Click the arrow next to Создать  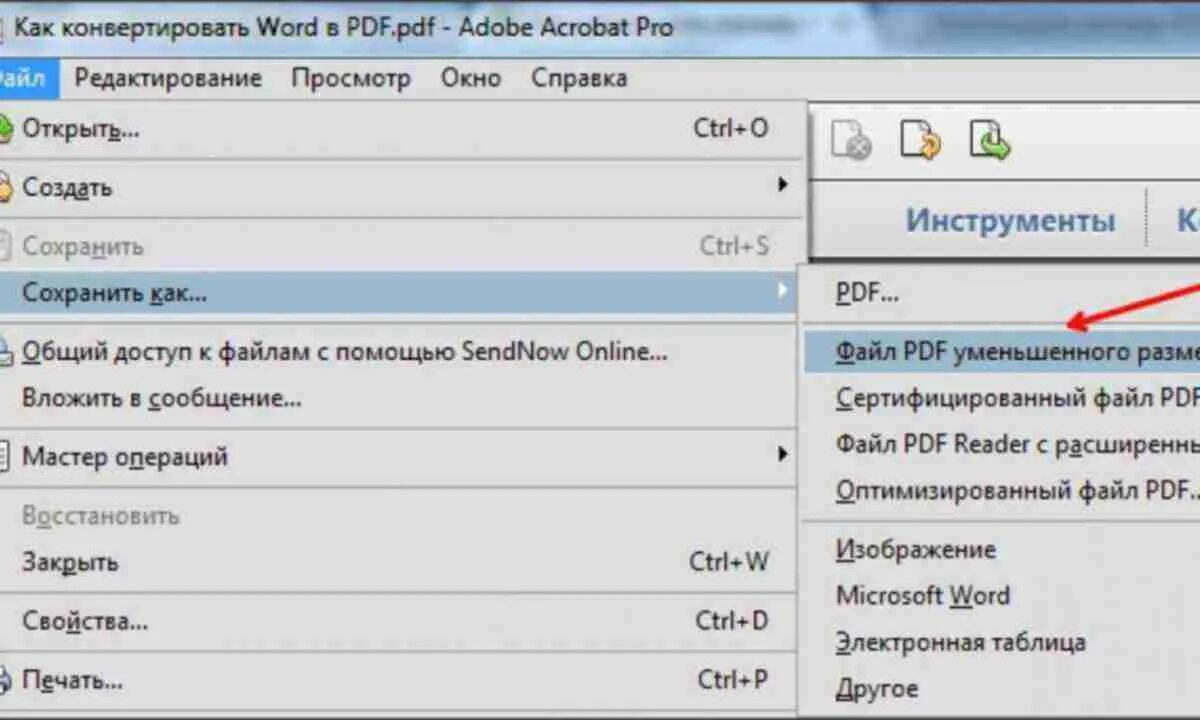783,185
